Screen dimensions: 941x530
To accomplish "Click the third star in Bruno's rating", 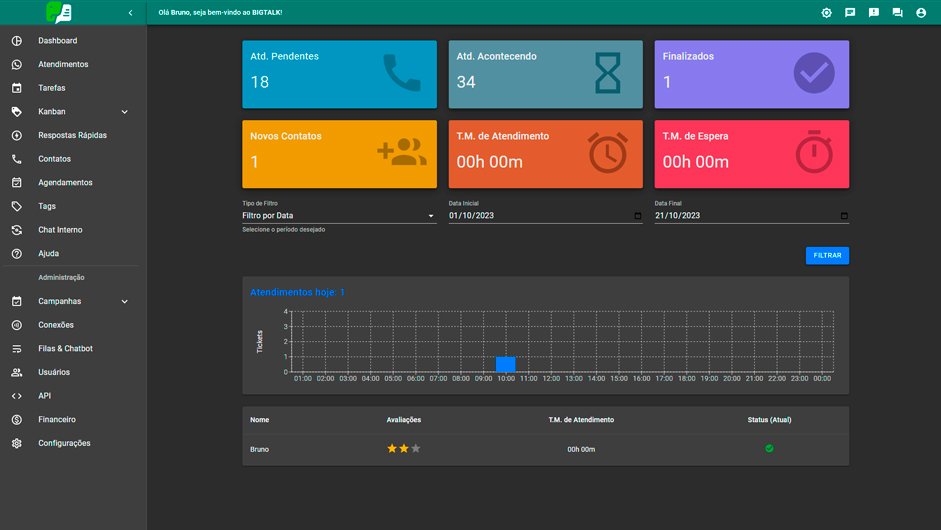I will pyautogui.click(x=416, y=449).
